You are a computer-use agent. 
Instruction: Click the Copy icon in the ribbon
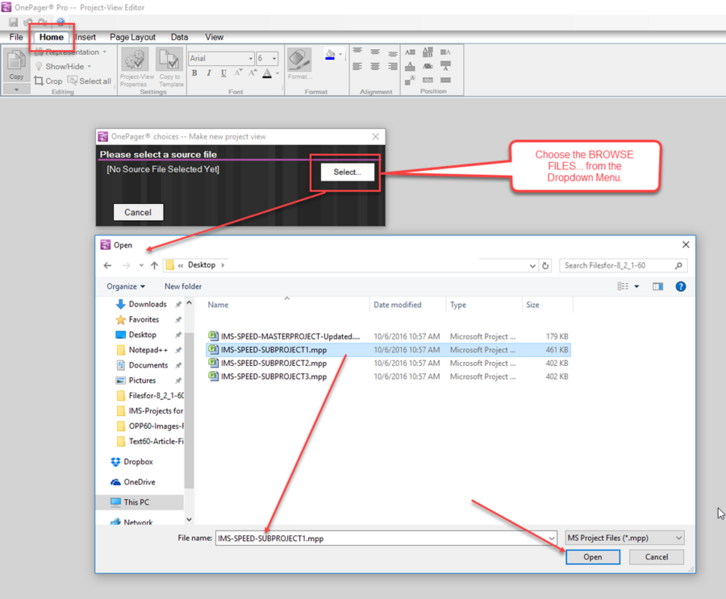pos(16,64)
